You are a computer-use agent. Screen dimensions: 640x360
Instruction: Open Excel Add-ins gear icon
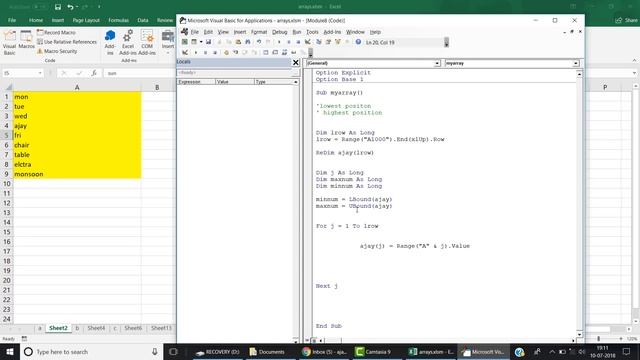[x=128, y=42]
